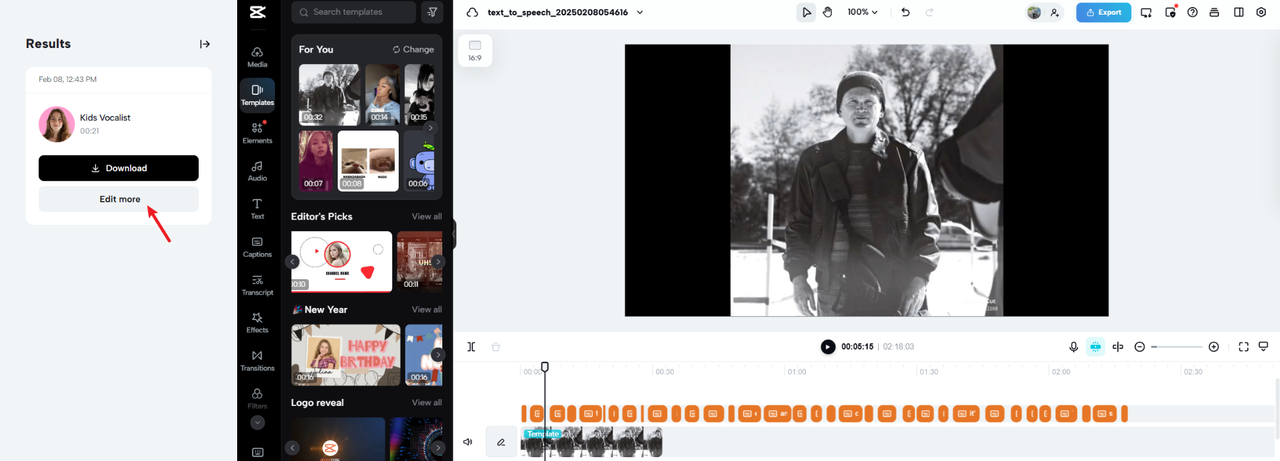
Task: Toggle the timeline center-split alignment icon
Action: (1118, 347)
